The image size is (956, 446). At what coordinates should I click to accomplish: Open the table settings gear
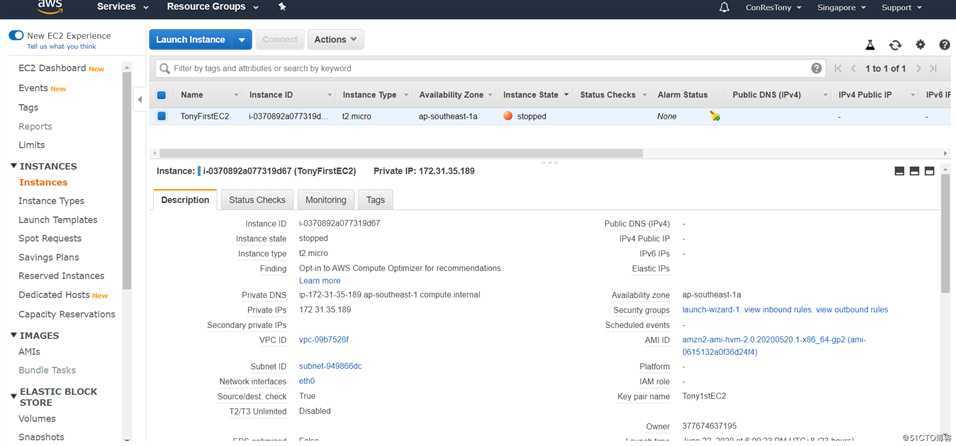920,44
